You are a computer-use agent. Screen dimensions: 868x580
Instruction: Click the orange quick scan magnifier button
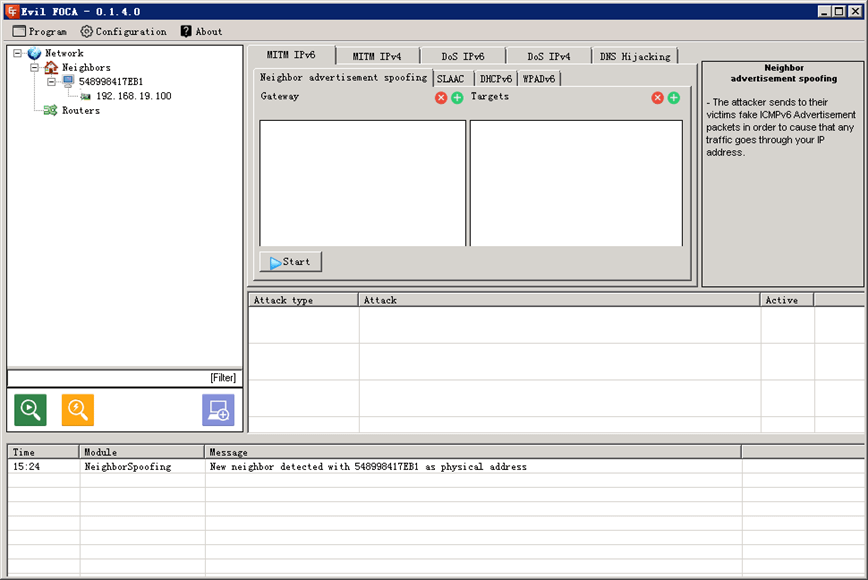tap(78, 410)
